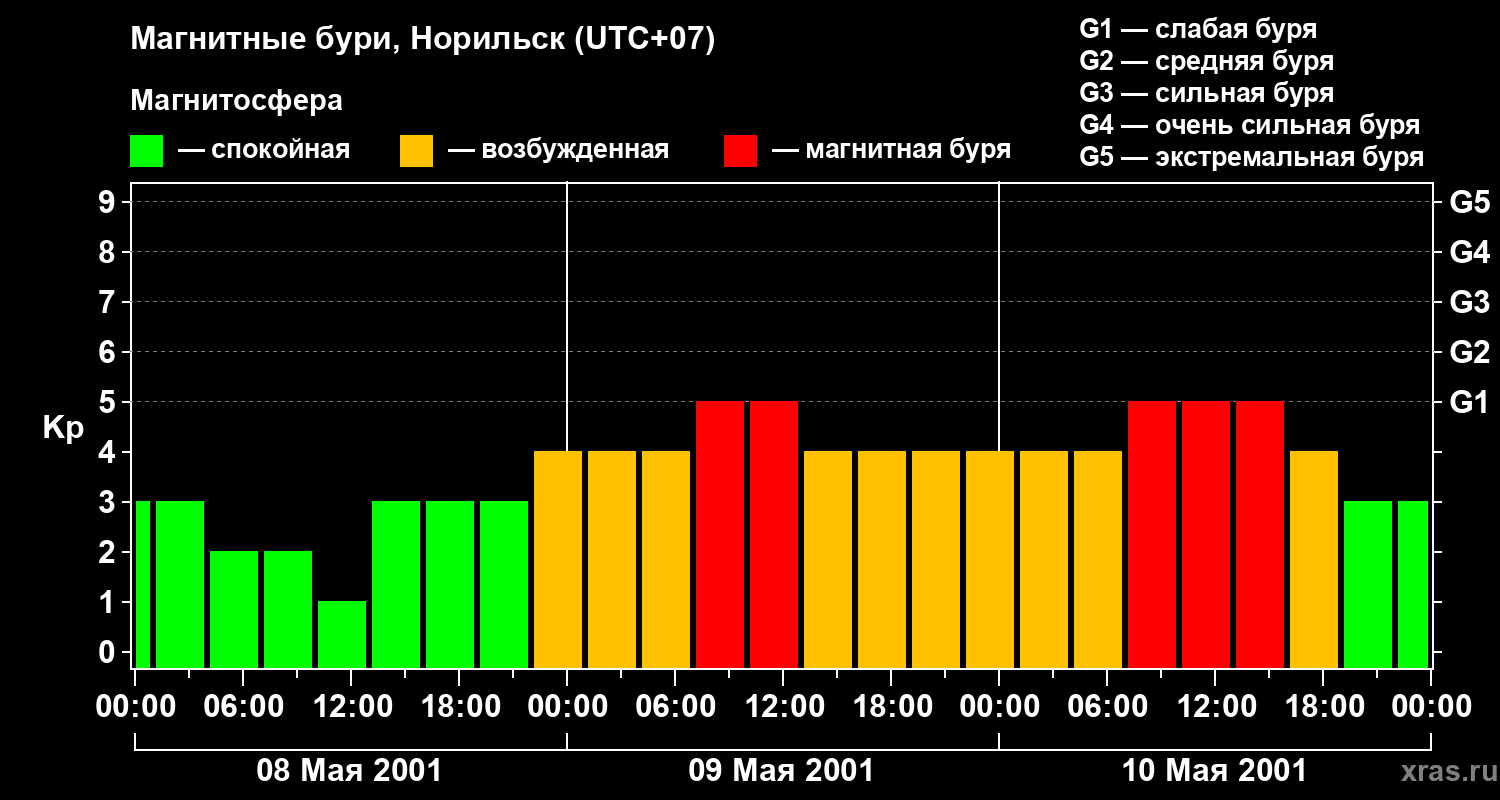Click the '12:00' time label under 08 May
The height and width of the screenshot is (800, 1500).
coord(351,707)
